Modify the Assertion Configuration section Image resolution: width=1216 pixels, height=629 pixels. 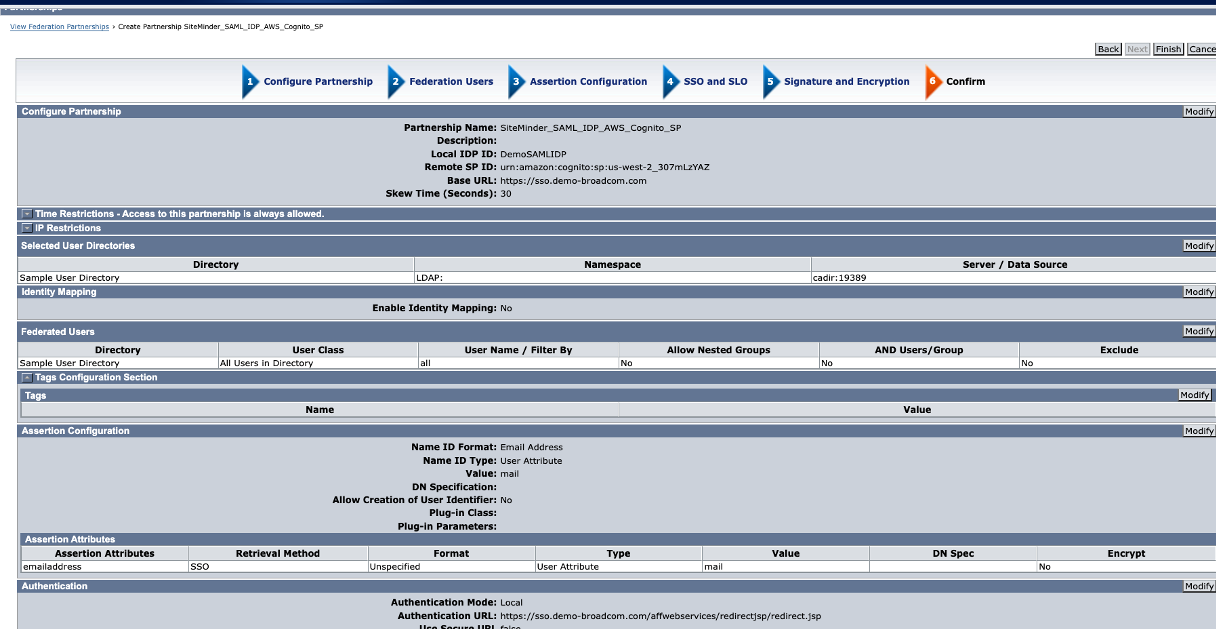coord(1199,431)
